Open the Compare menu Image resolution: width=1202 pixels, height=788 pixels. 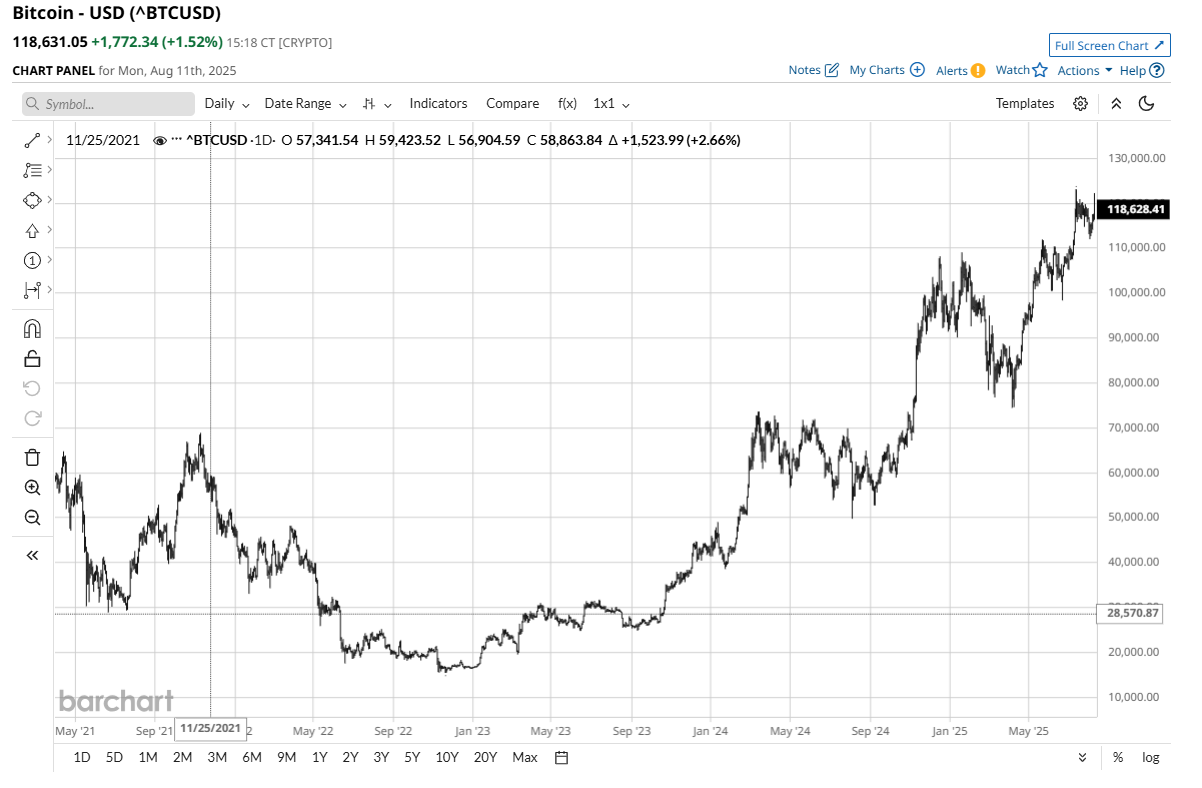point(512,104)
